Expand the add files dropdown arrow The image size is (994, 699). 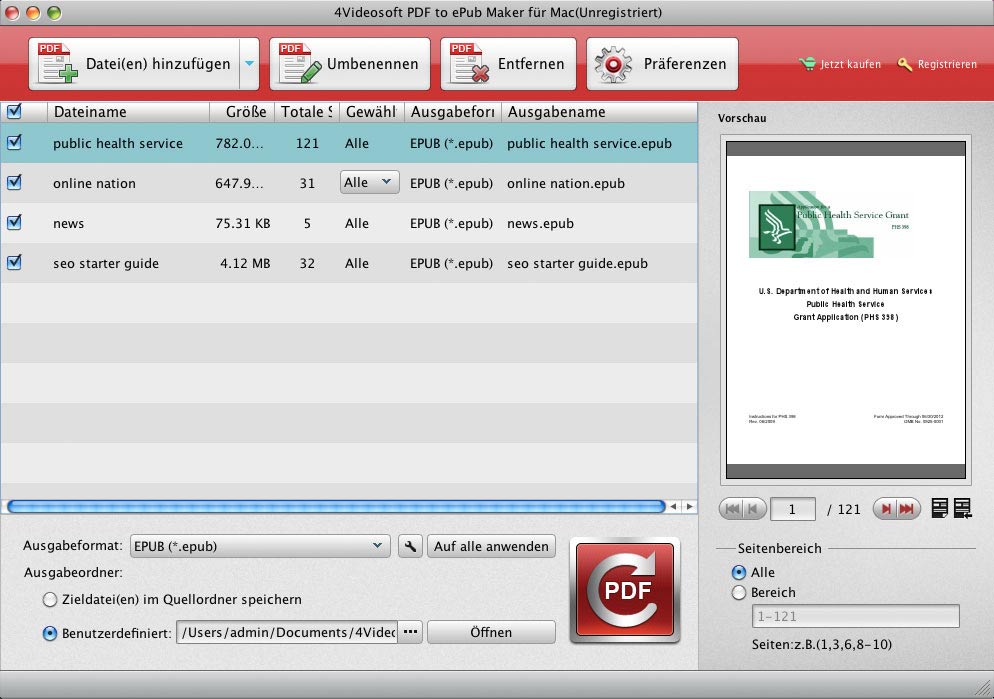249,64
